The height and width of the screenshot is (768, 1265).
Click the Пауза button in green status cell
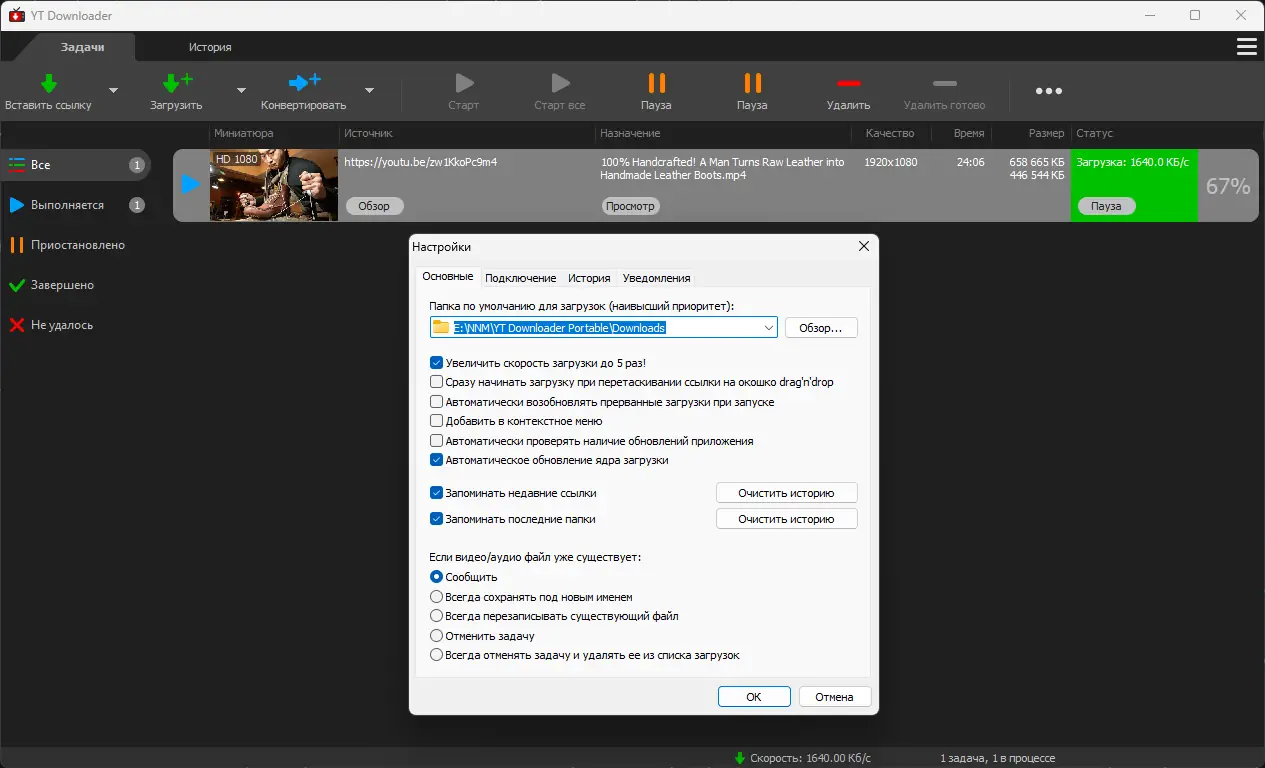(1106, 206)
